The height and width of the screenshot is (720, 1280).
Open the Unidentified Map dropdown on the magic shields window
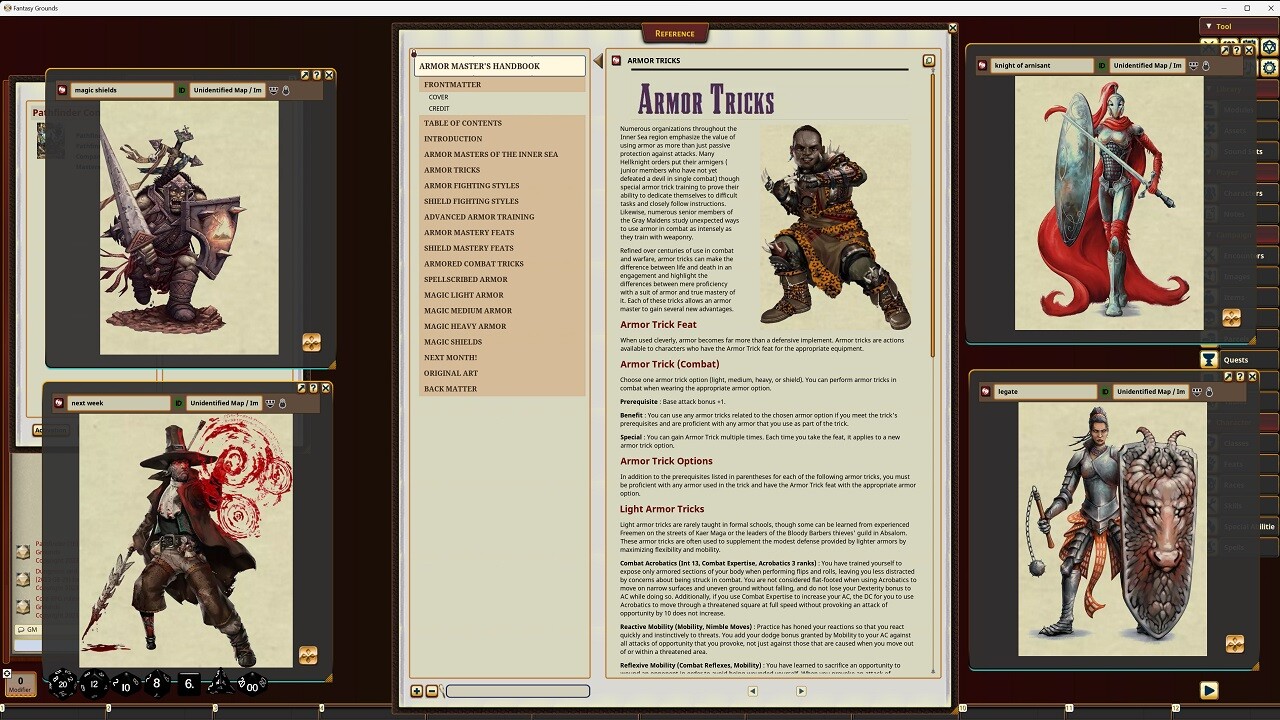point(227,89)
